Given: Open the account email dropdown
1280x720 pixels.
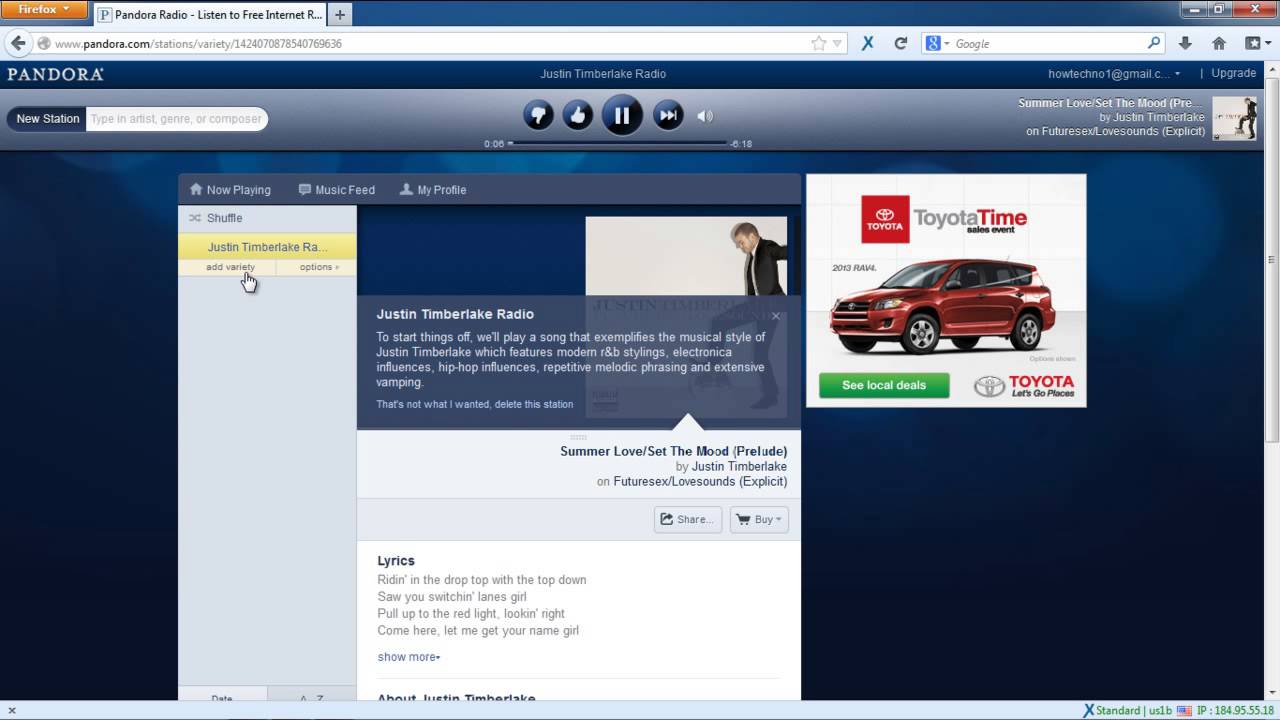Looking at the screenshot, I should click(x=1114, y=73).
